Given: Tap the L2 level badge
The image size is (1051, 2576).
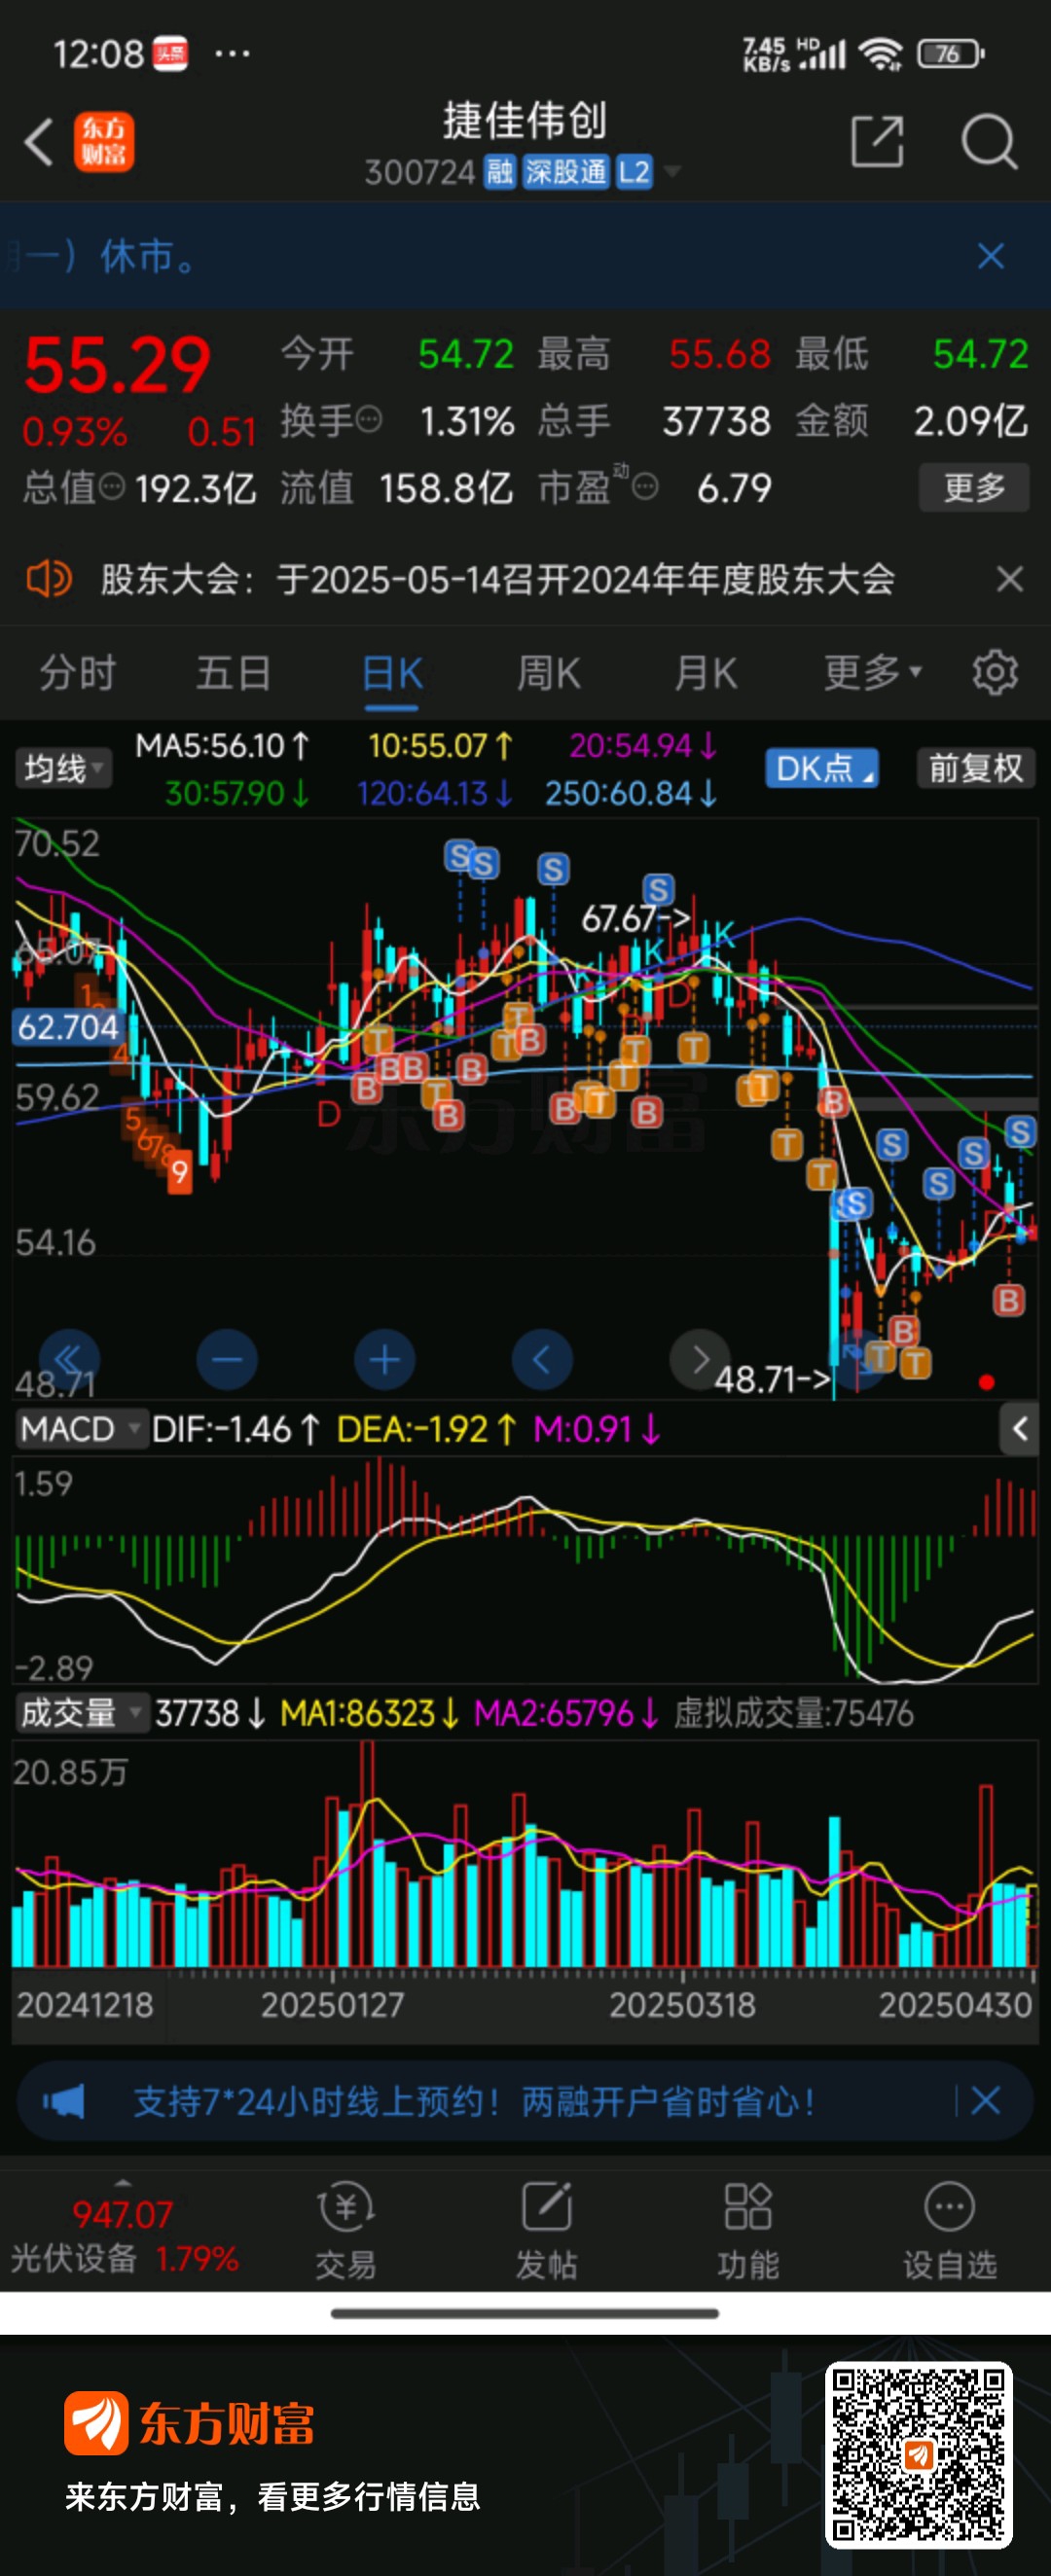Looking at the screenshot, I should click(633, 172).
